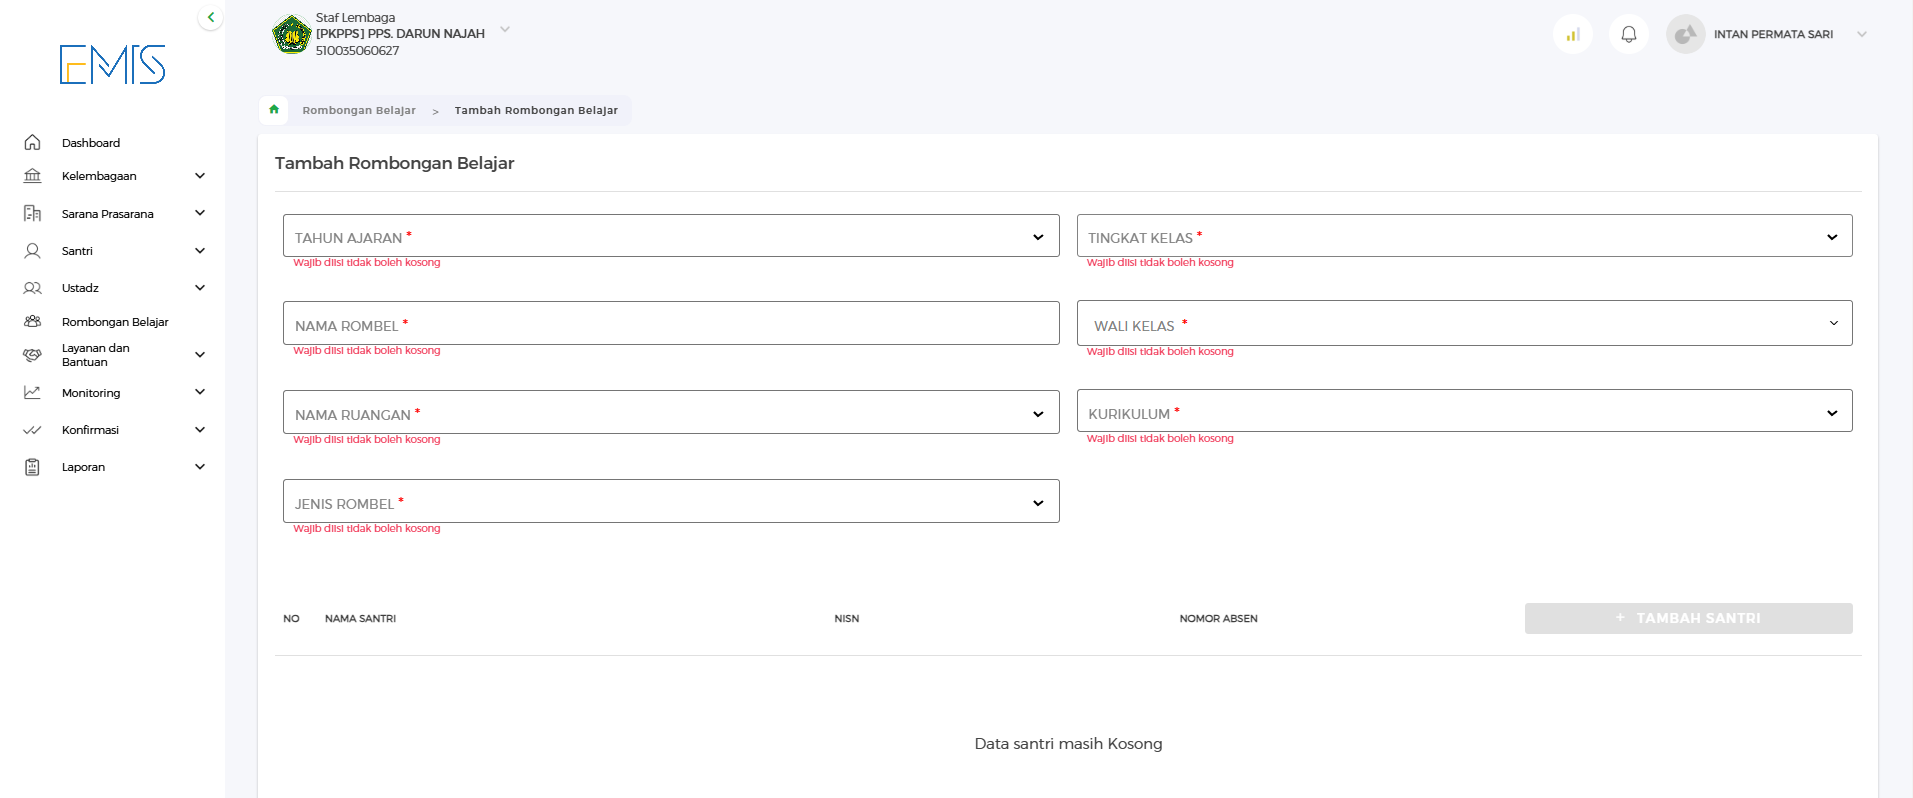
Task: Click the Dashboard house icon
Action: tap(32, 143)
